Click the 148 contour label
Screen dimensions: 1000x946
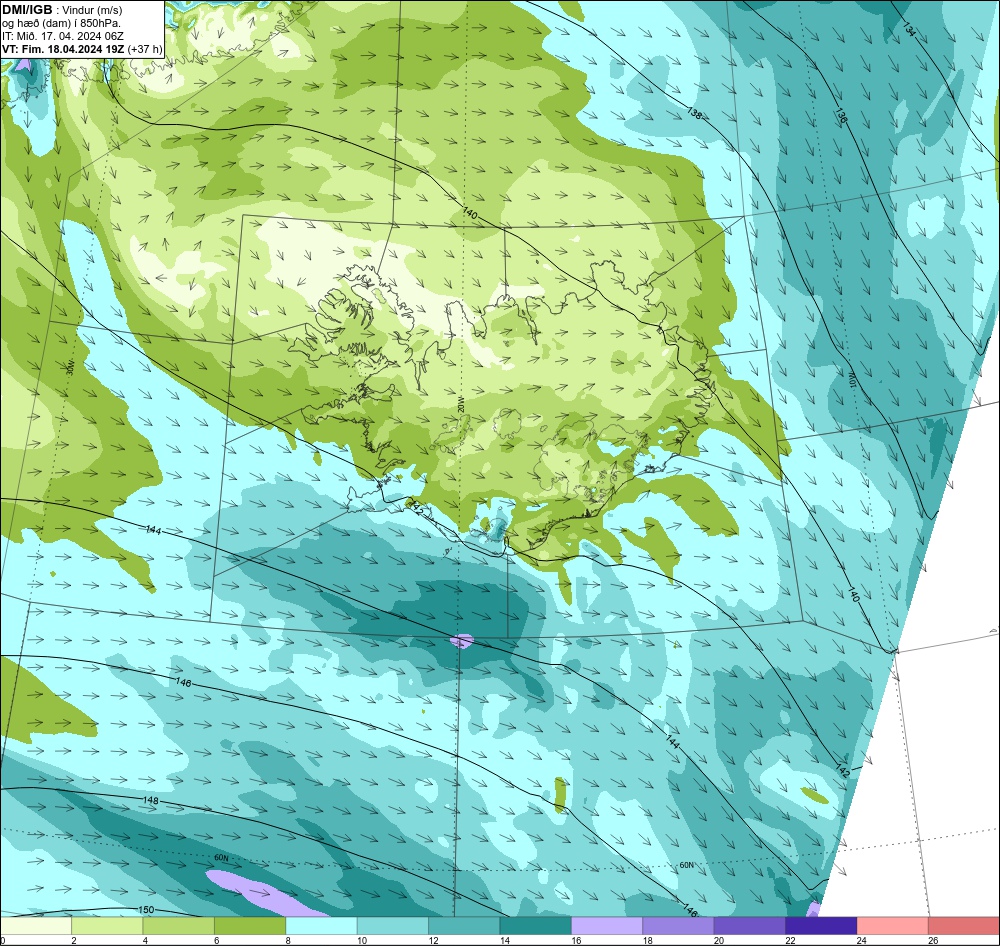[x=151, y=800]
